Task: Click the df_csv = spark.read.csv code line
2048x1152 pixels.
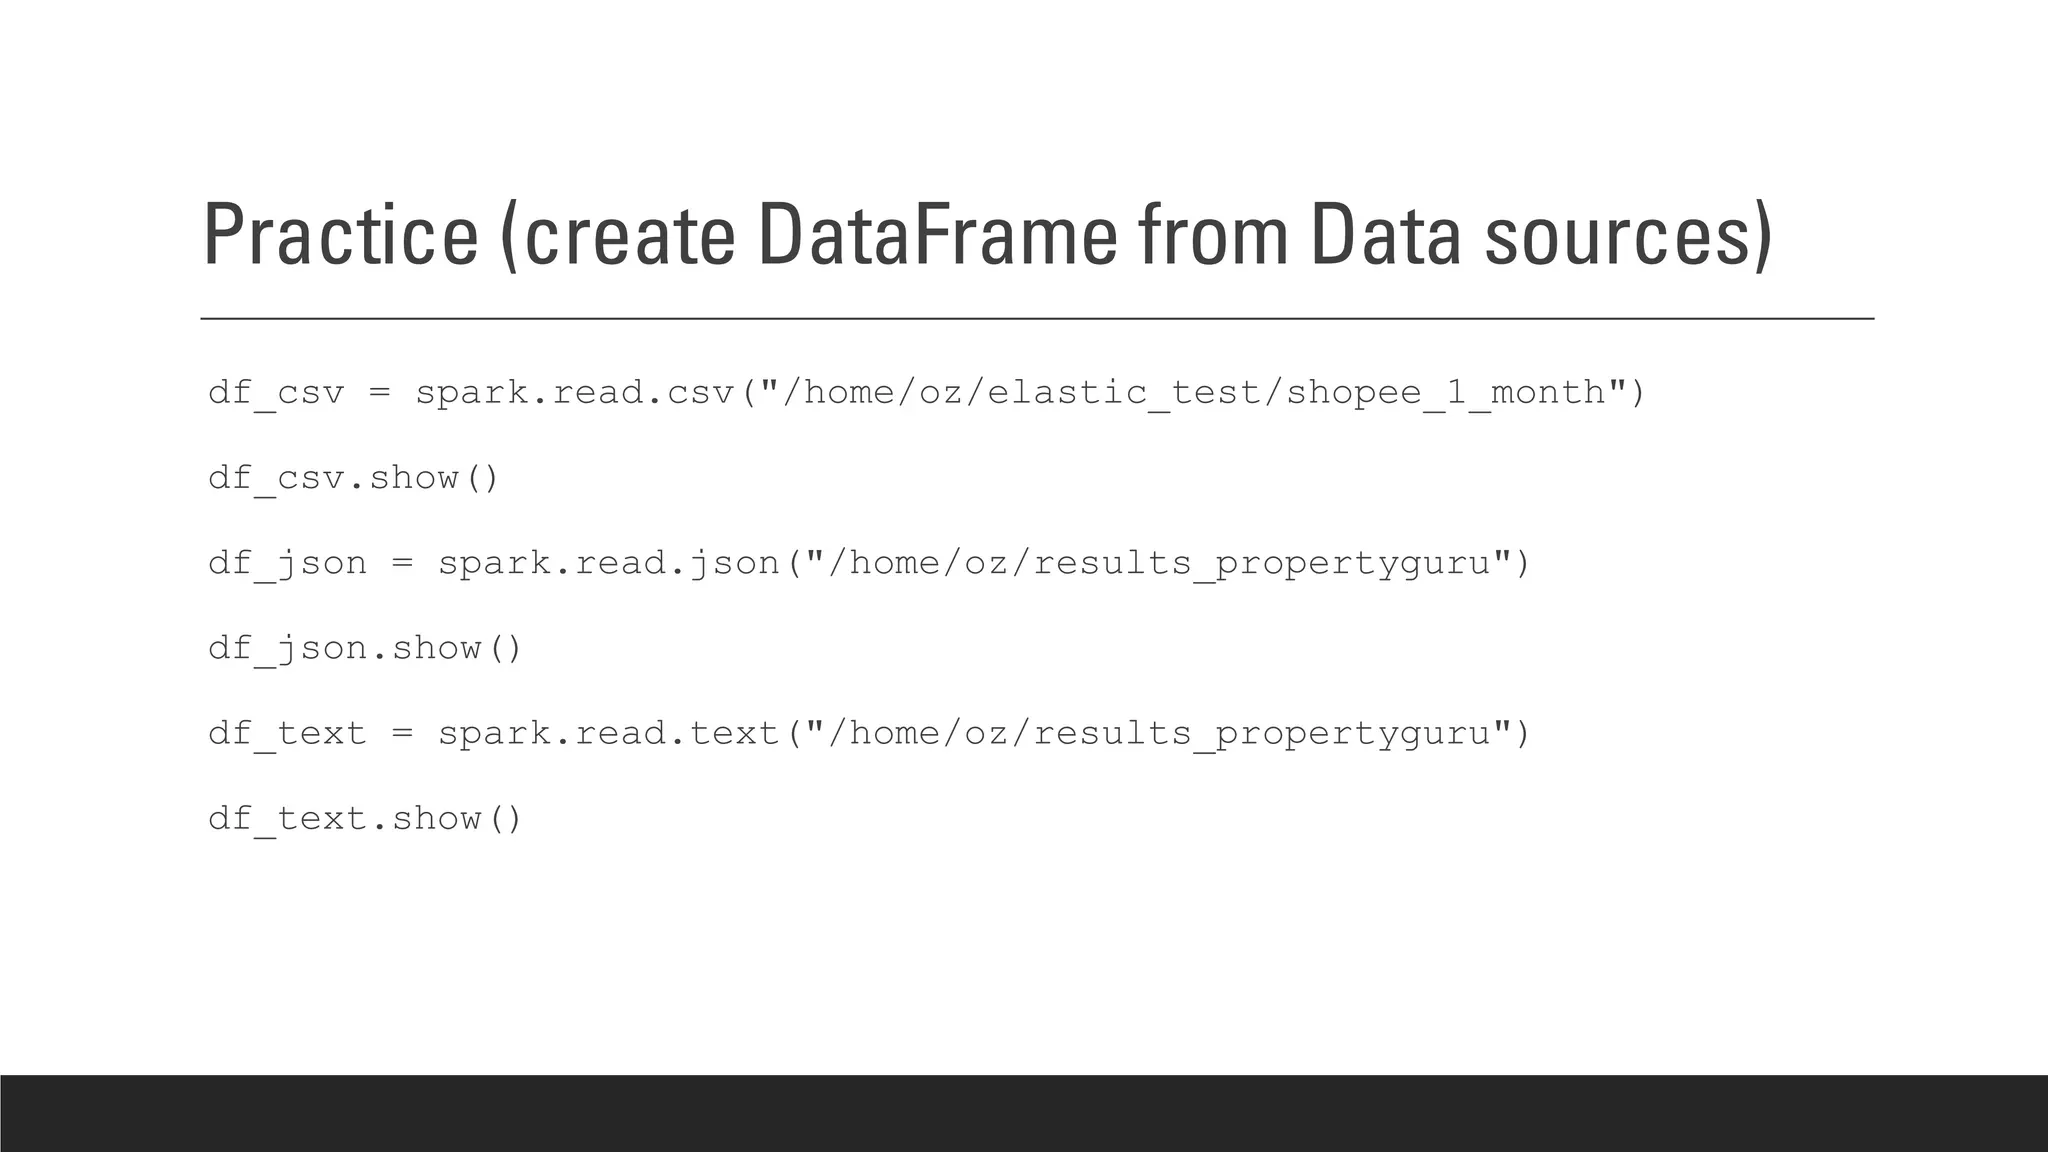Action: click(926, 393)
